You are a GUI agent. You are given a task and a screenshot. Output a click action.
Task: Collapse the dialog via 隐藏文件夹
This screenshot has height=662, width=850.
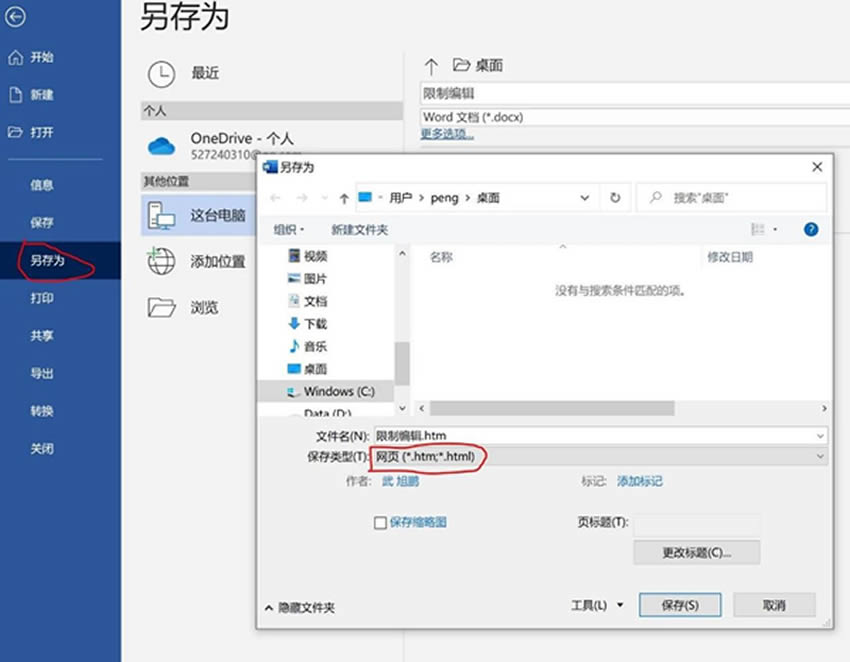click(x=307, y=605)
